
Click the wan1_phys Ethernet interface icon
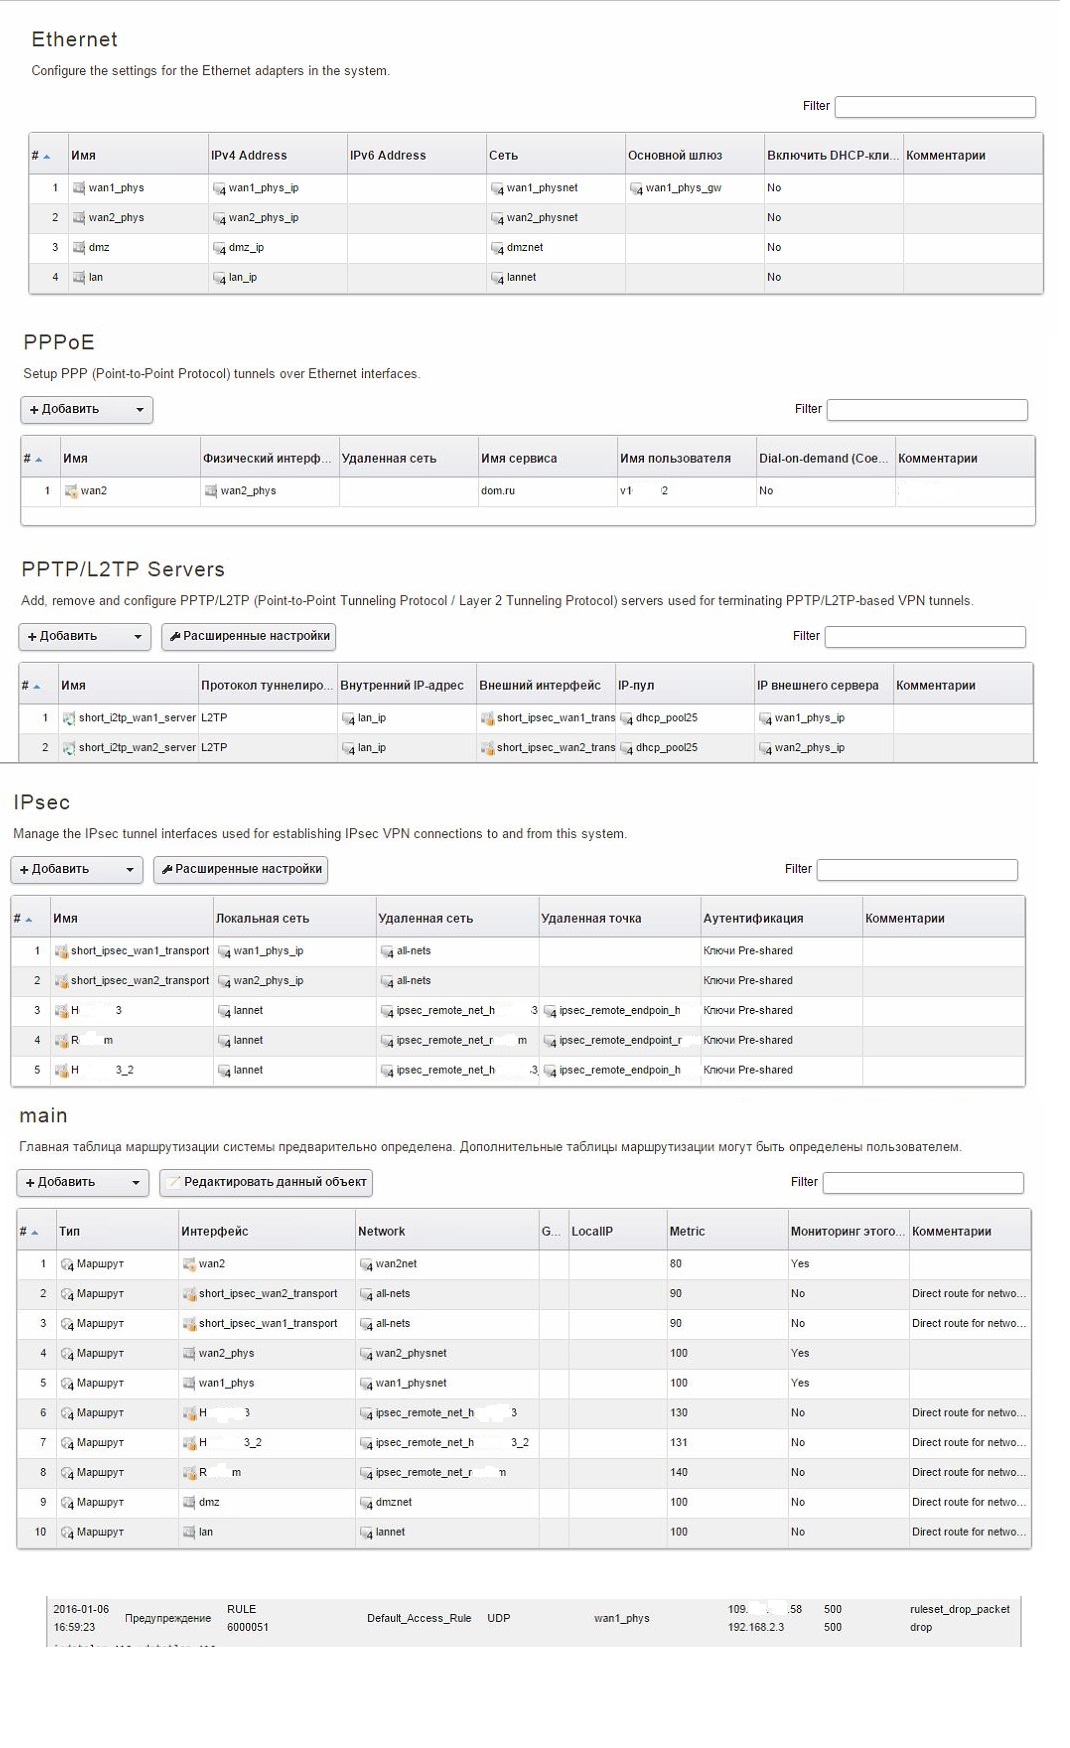(79, 188)
